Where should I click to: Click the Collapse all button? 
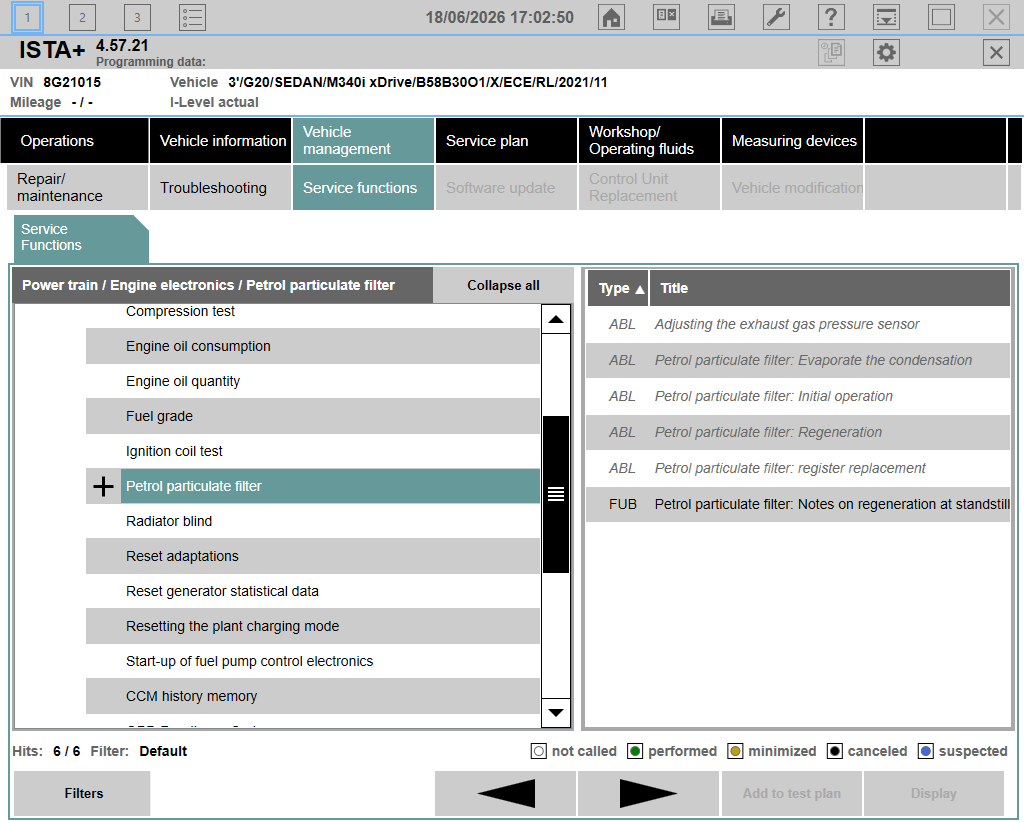503,285
